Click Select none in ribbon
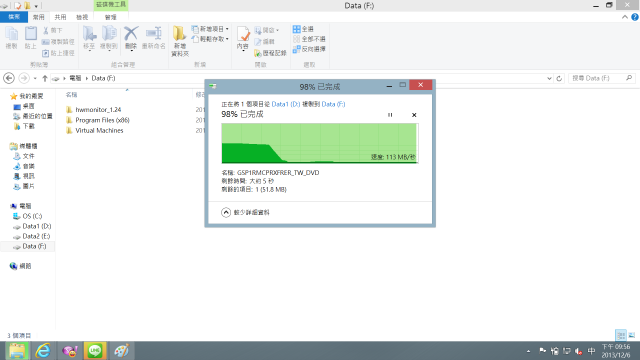 click(309, 39)
